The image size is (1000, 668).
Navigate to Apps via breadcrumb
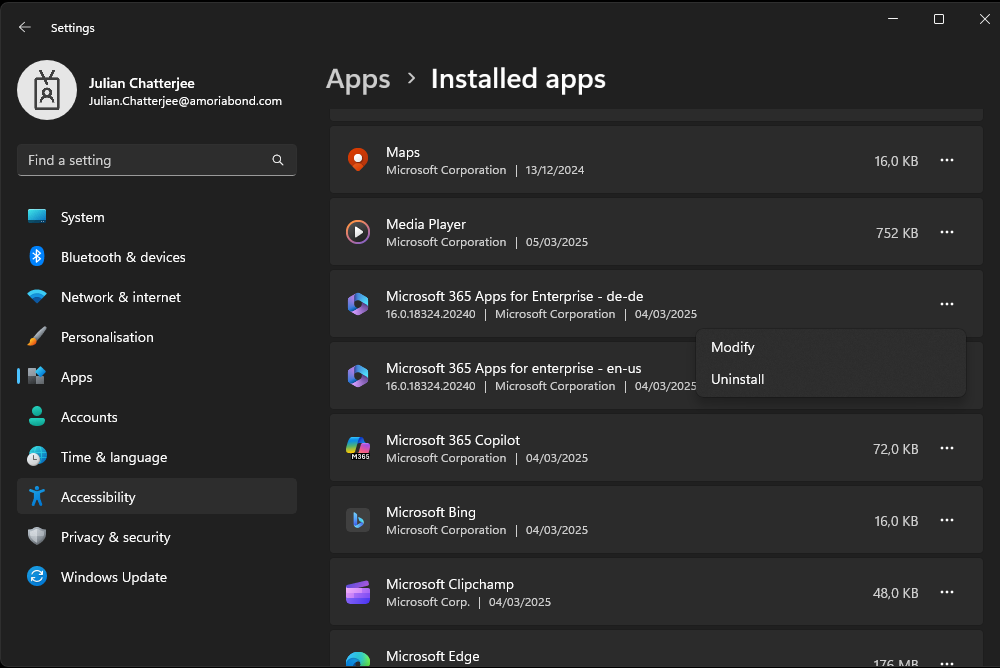tap(358, 79)
